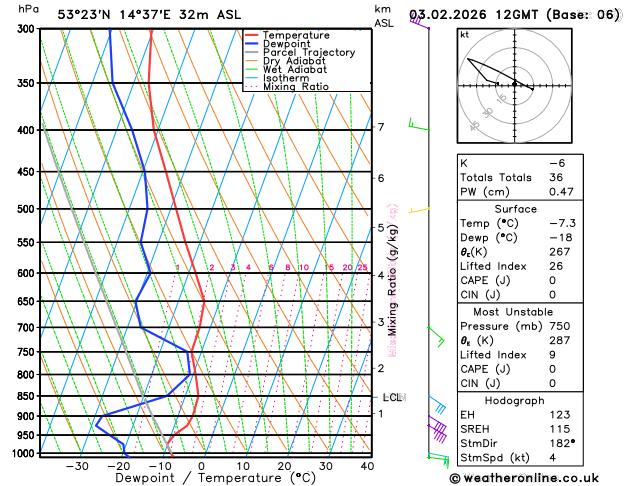629x486 pixels.
Task: Click the green wind barb near 700 hPa
Action: point(436,337)
